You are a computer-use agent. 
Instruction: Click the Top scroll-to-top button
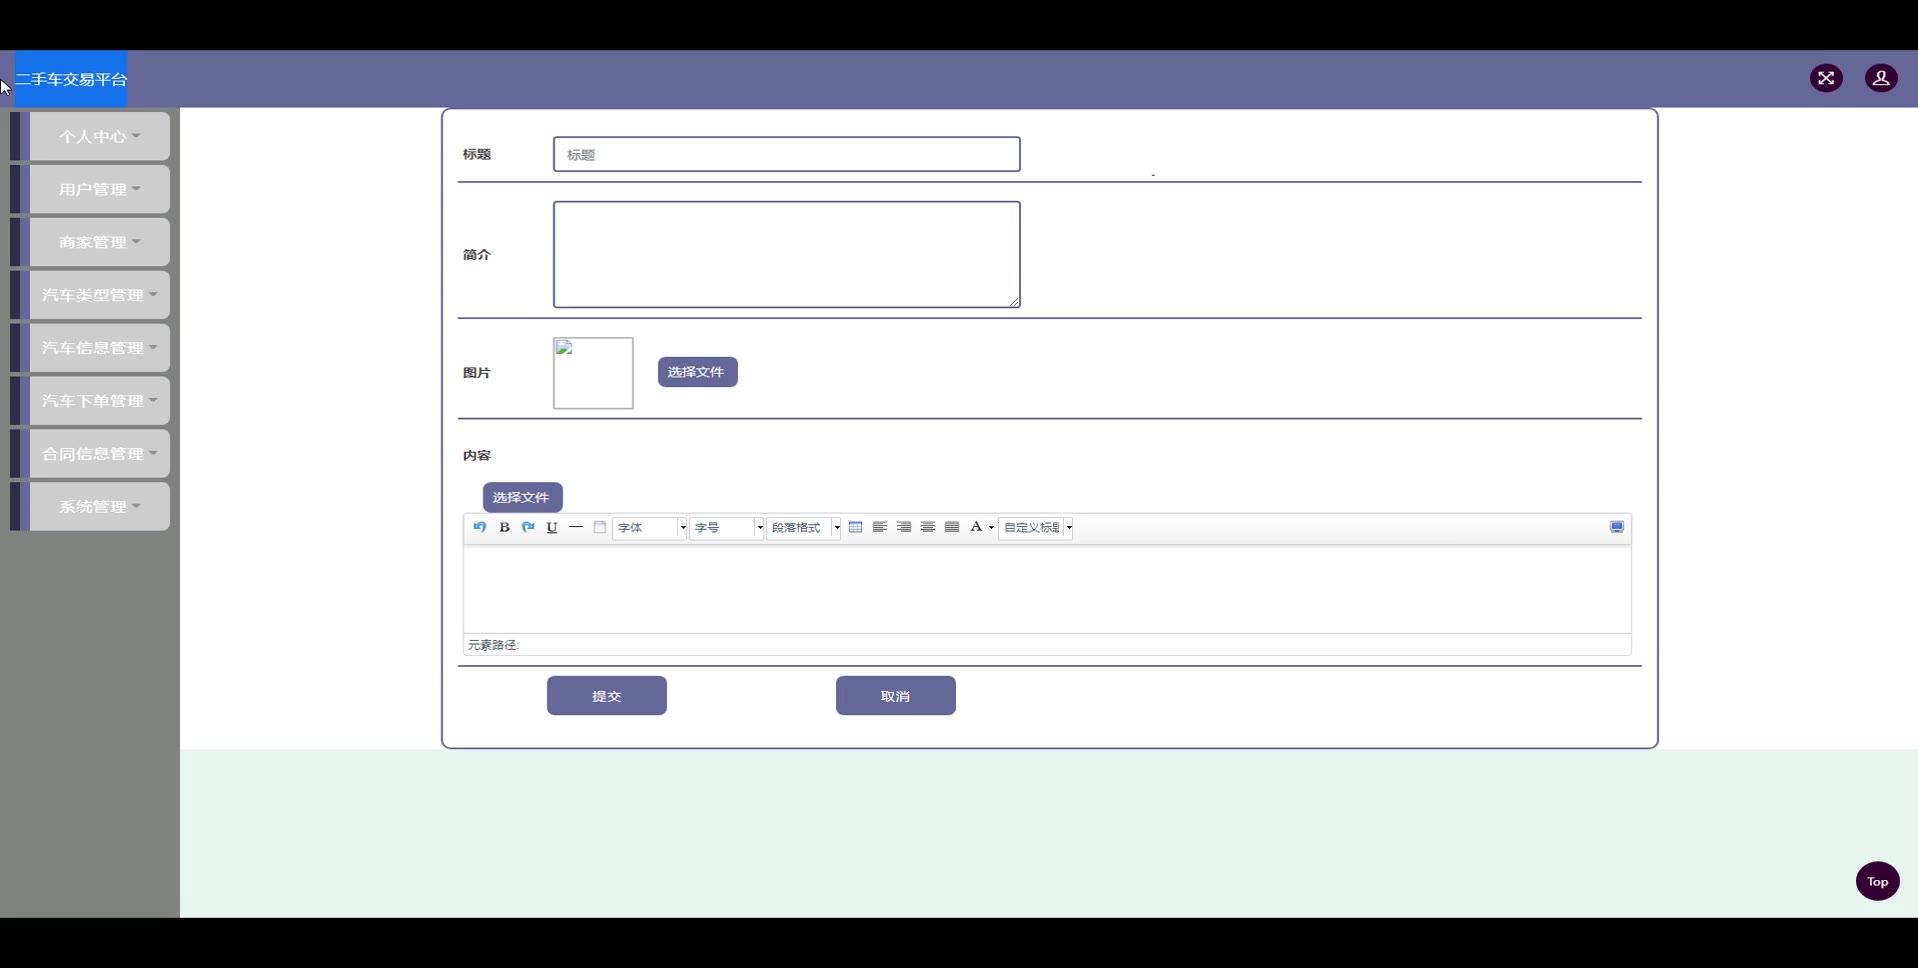[1877, 881]
